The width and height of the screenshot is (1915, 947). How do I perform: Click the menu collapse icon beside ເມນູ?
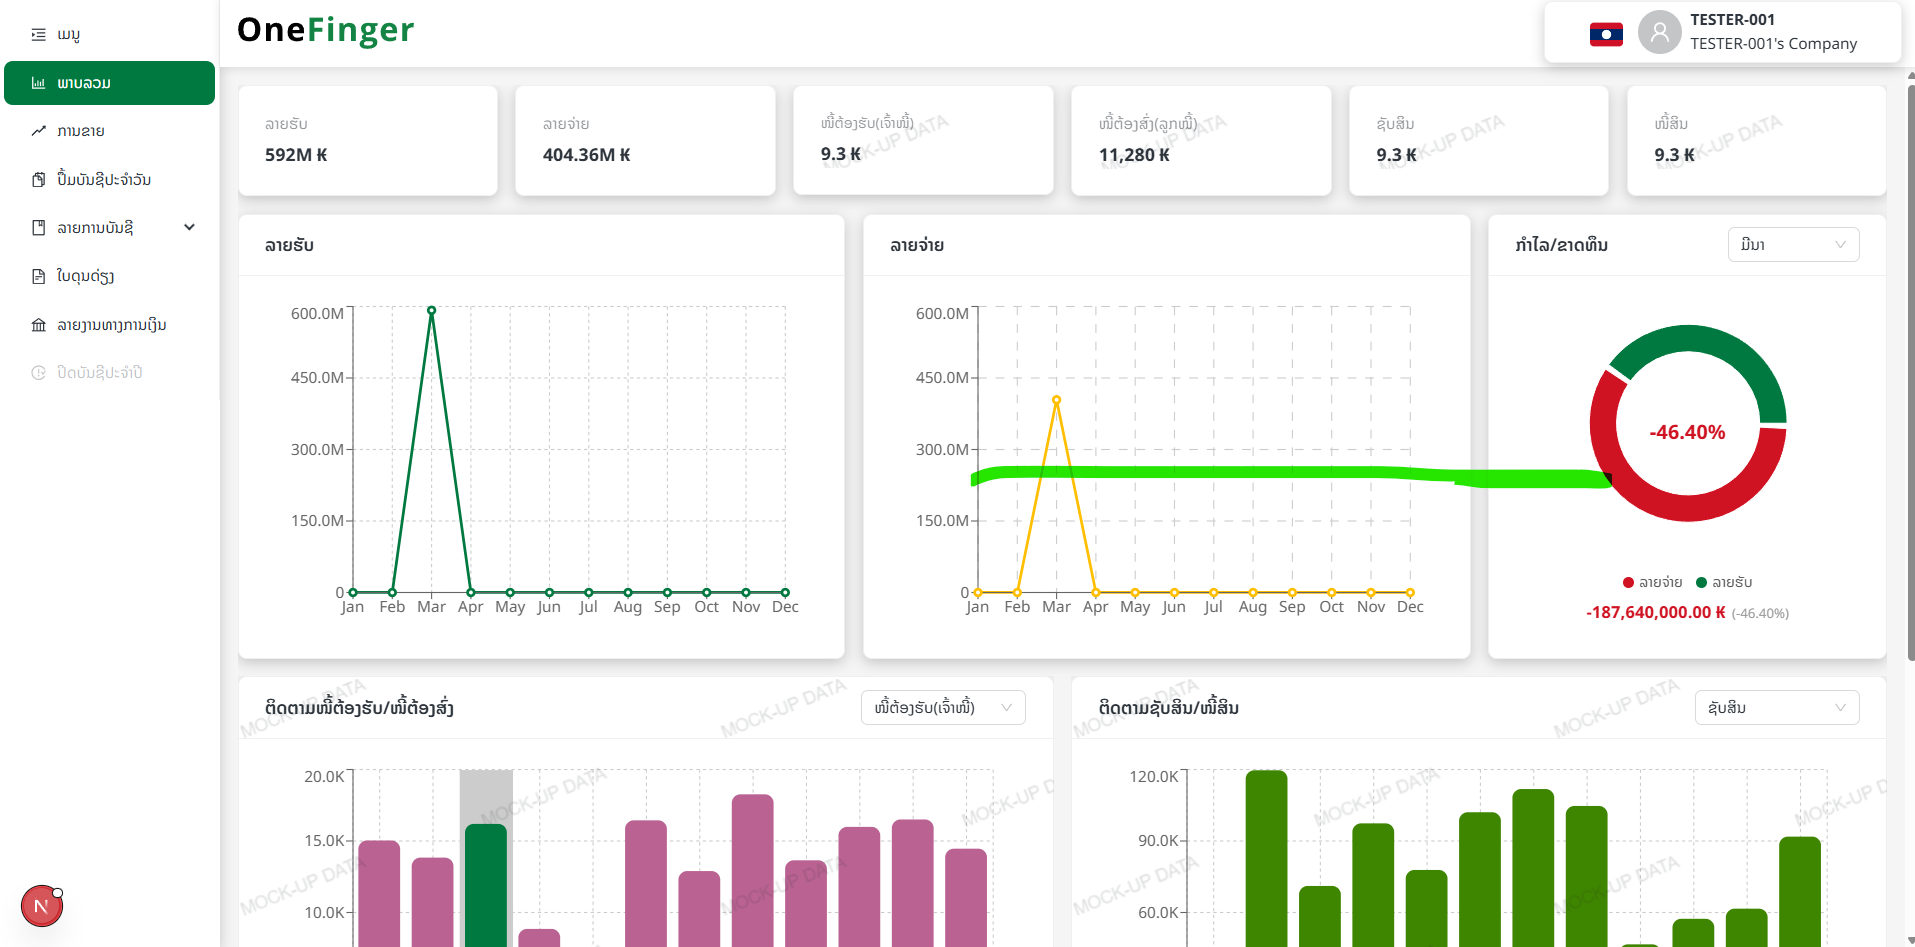[x=38, y=35]
